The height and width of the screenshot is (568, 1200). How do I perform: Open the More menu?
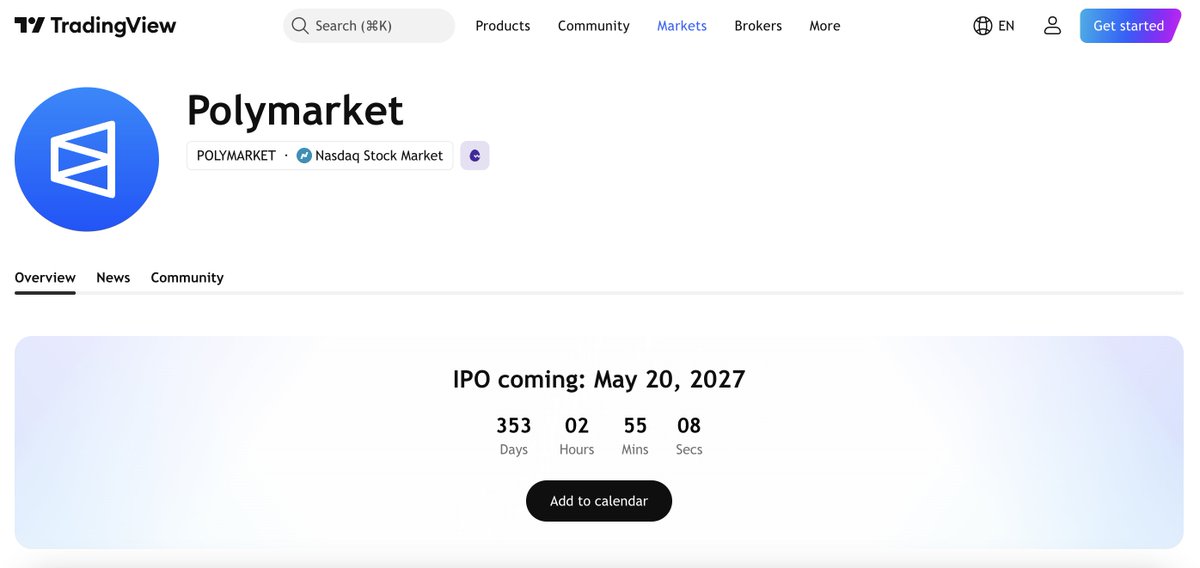825,26
